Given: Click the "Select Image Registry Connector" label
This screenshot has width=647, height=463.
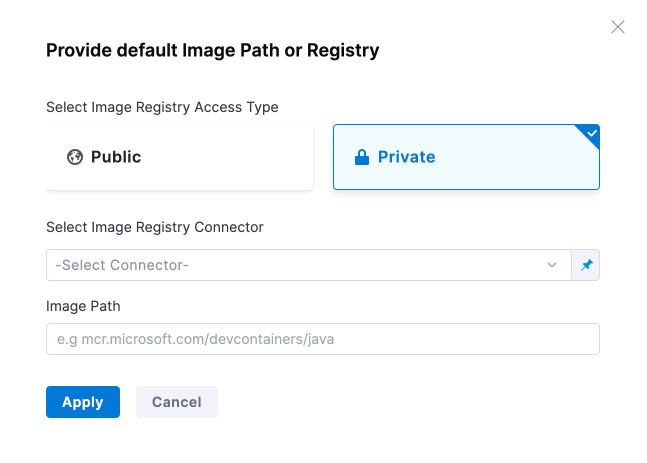Looking at the screenshot, I should tap(155, 227).
